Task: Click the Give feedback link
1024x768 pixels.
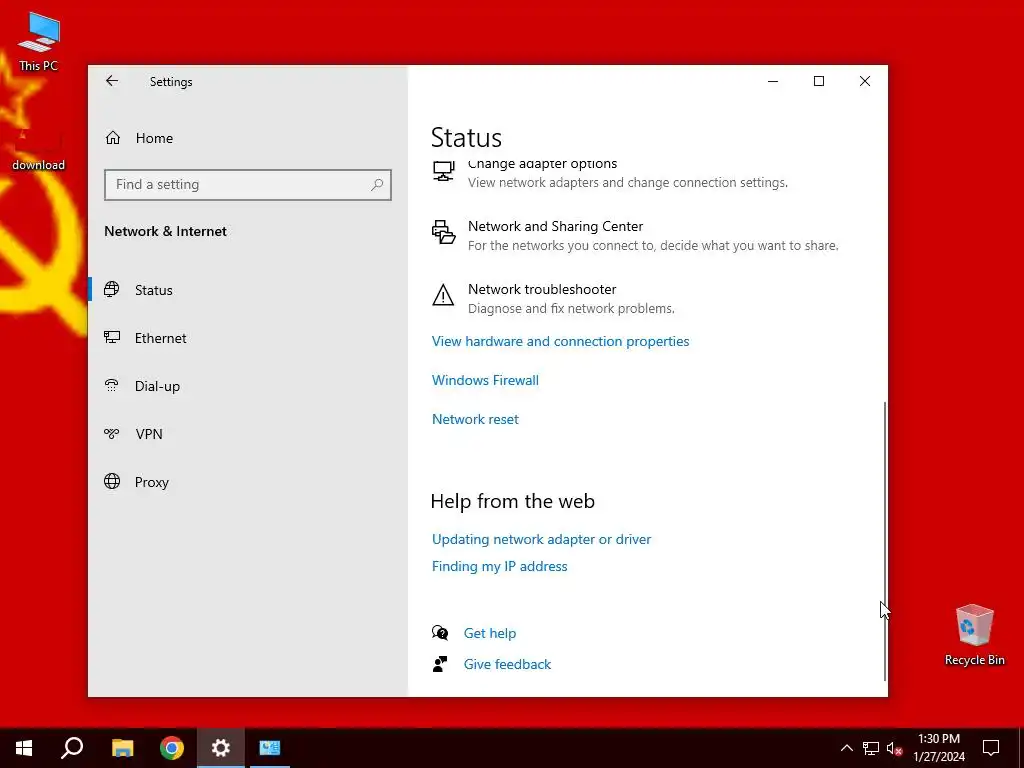Action: pos(507,664)
